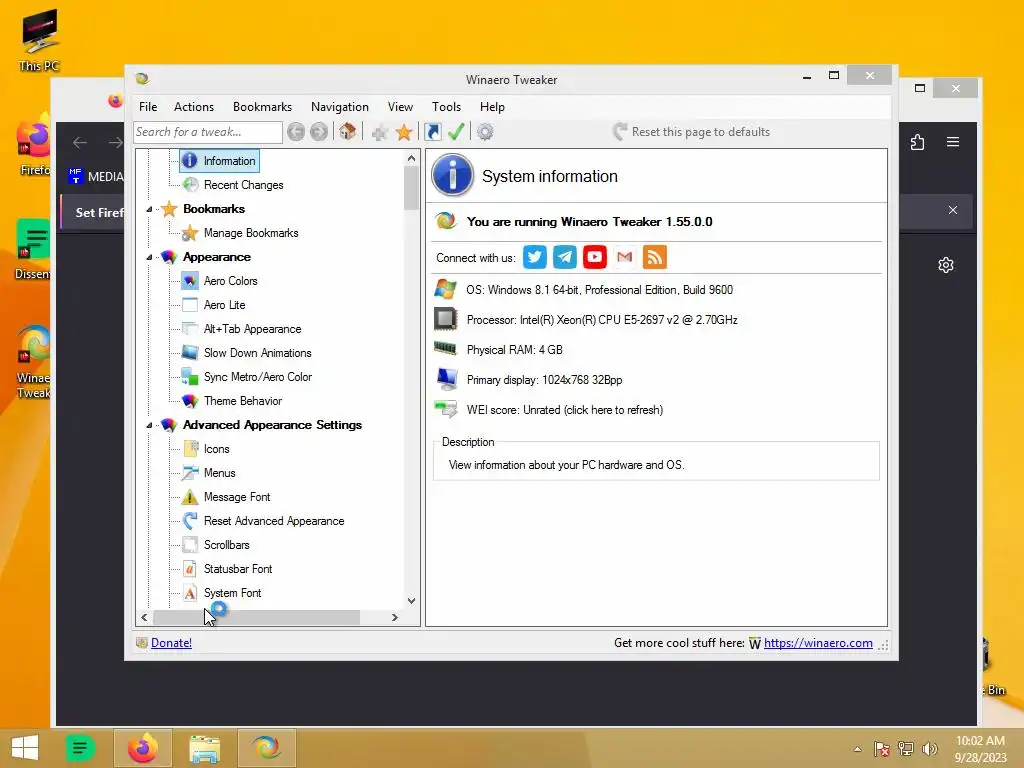
Task: Open Firefox extensions puzzle icon behind
Action: pyautogui.click(x=918, y=142)
